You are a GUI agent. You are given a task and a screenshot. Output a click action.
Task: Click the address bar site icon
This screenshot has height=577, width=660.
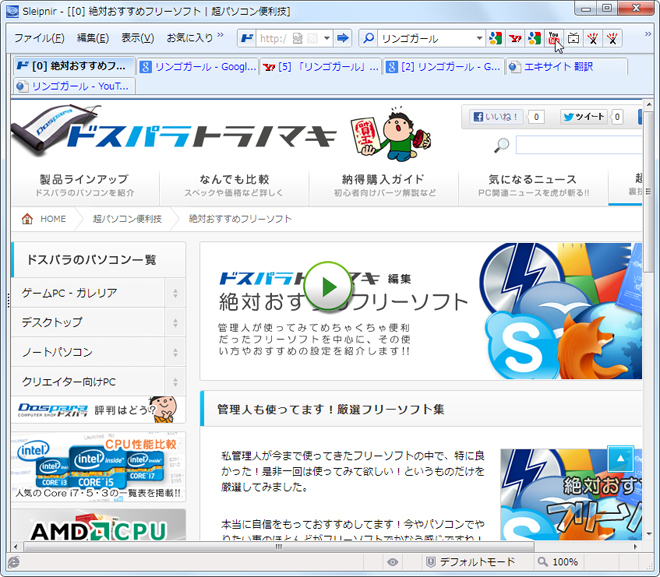click(247, 39)
